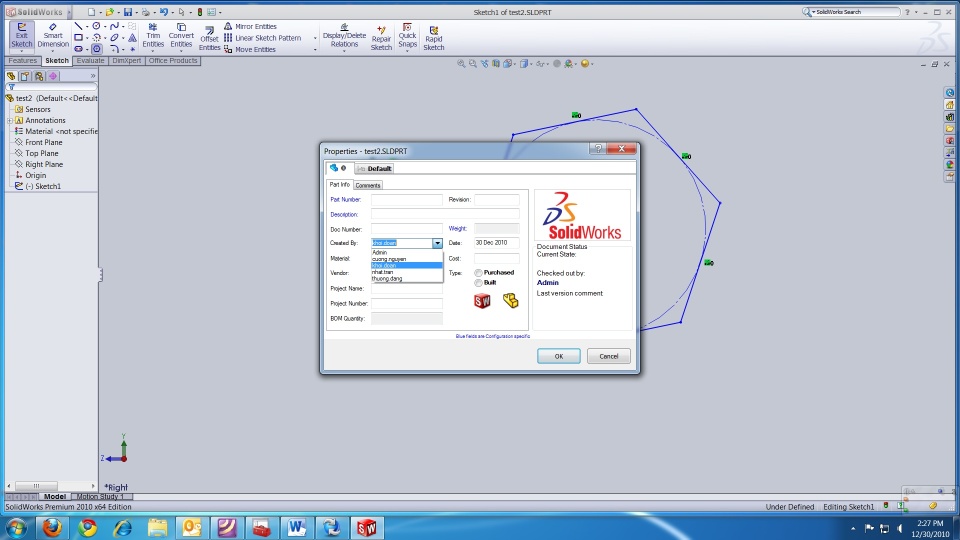The image size is (960, 540).
Task: Choose the Sketch Fillet tool
Action: pyautogui.click(x=114, y=49)
